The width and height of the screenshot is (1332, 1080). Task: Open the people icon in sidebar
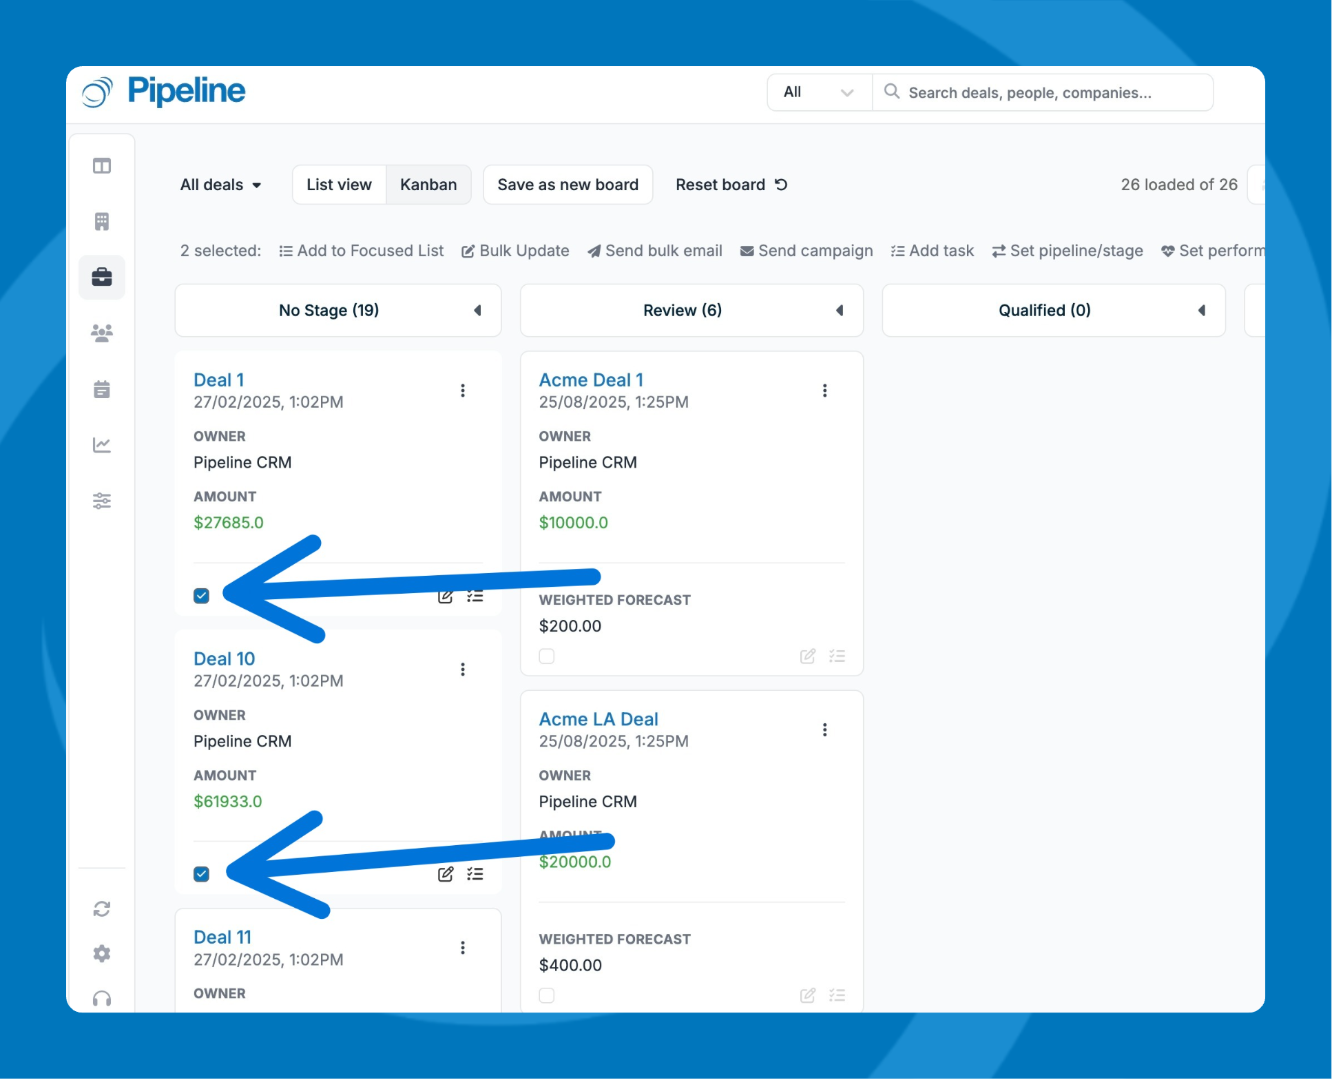(102, 333)
